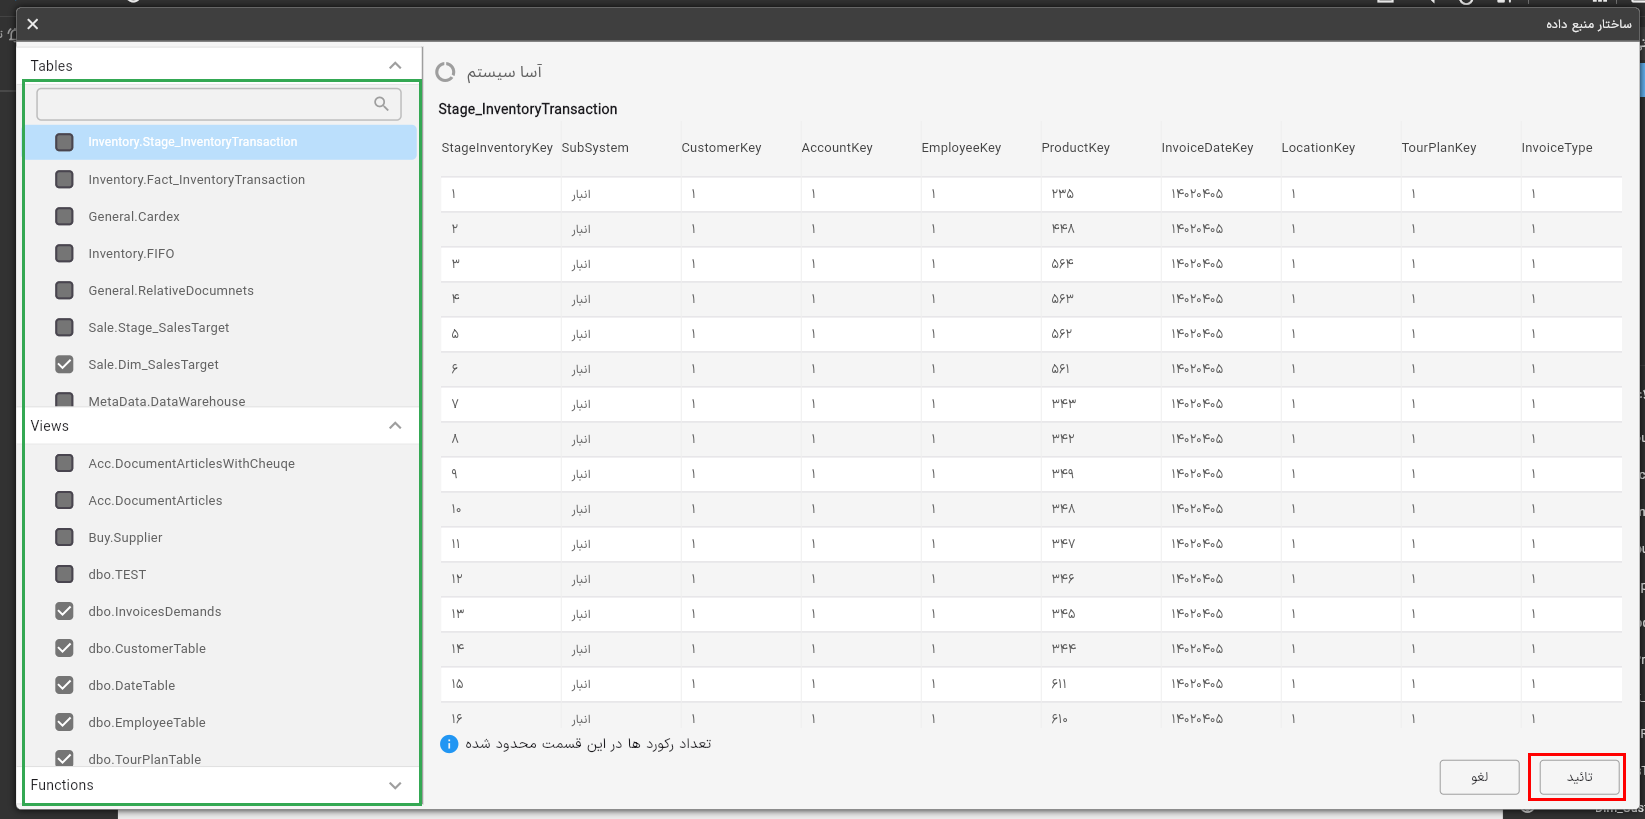This screenshot has width=1645, height=819.
Task: Select the Inventory.FIFO row label
Action: 131,254
